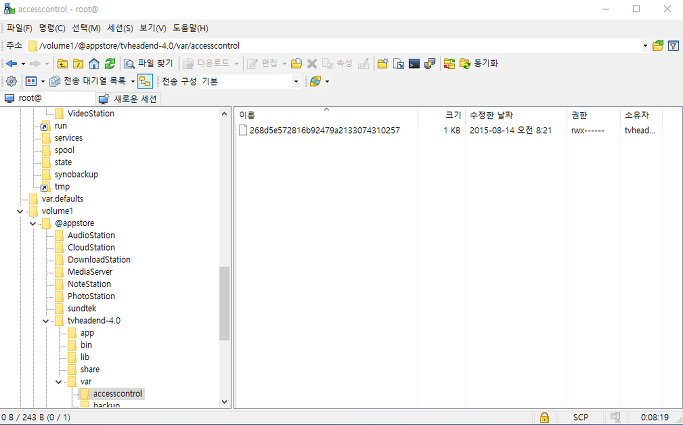Click the view style icon

(x=31, y=81)
